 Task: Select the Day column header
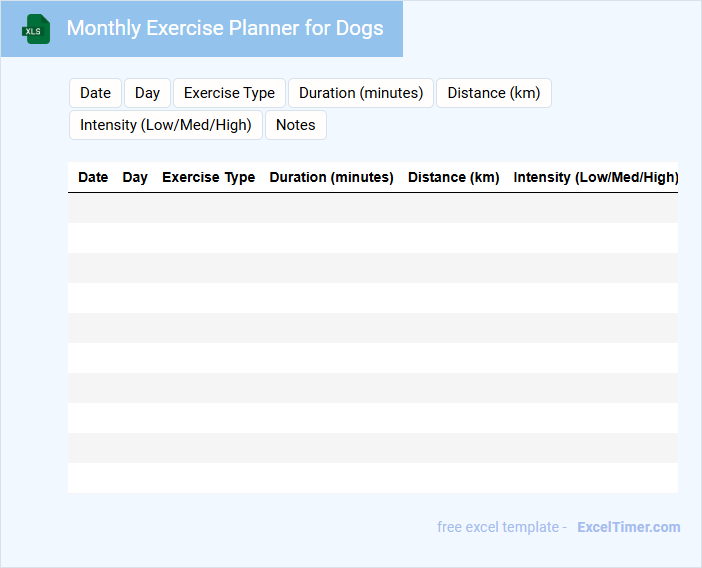[x=135, y=177]
